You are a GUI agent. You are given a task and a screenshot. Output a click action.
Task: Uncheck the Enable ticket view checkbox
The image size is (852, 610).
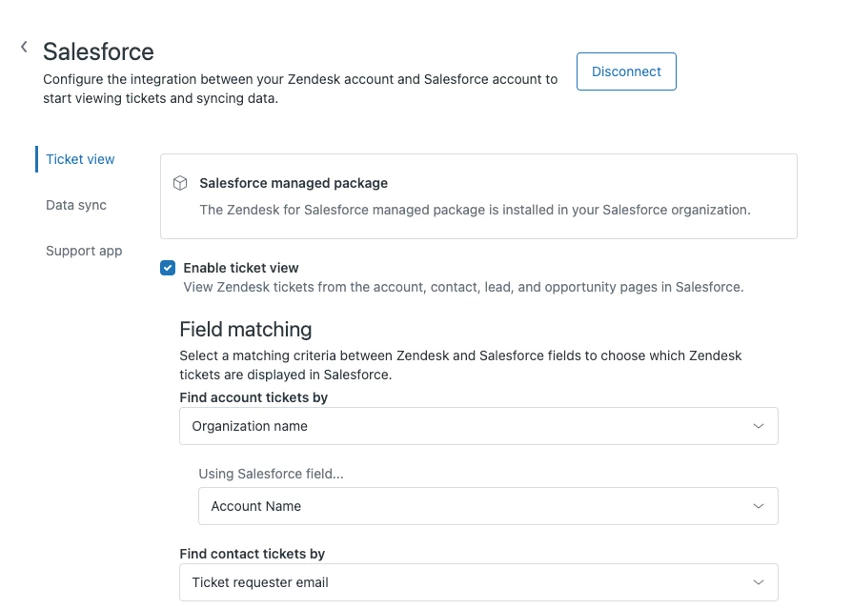point(168,268)
